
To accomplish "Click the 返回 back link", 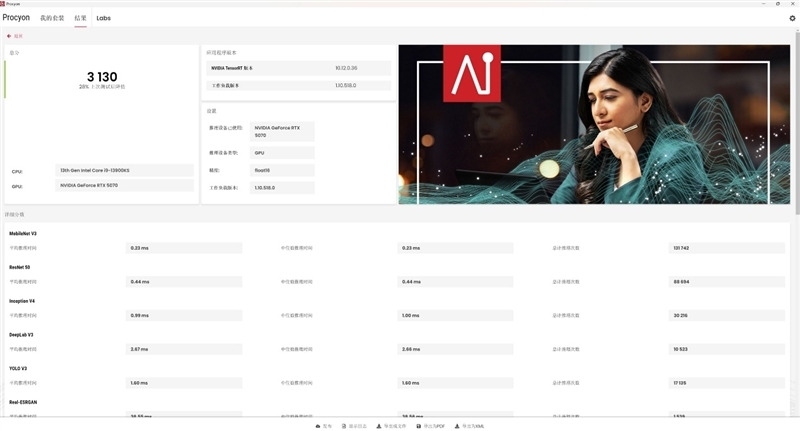I will (x=18, y=35).
